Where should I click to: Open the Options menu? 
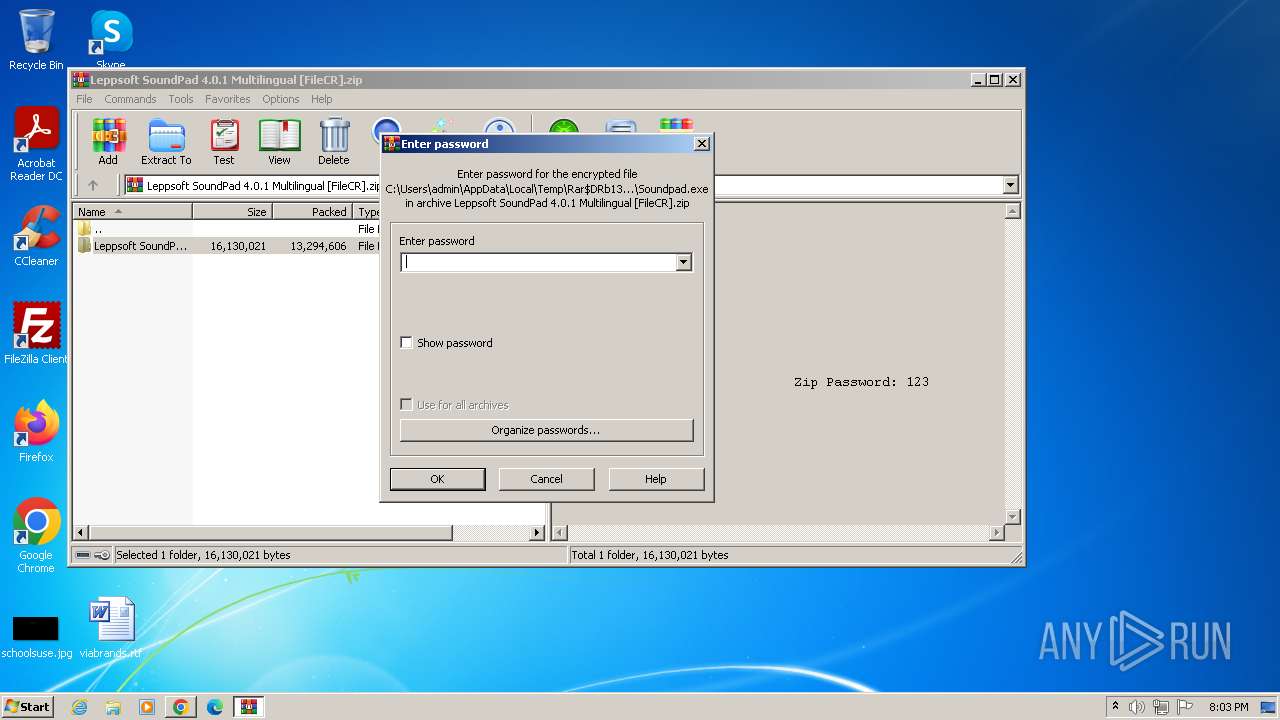click(281, 99)
